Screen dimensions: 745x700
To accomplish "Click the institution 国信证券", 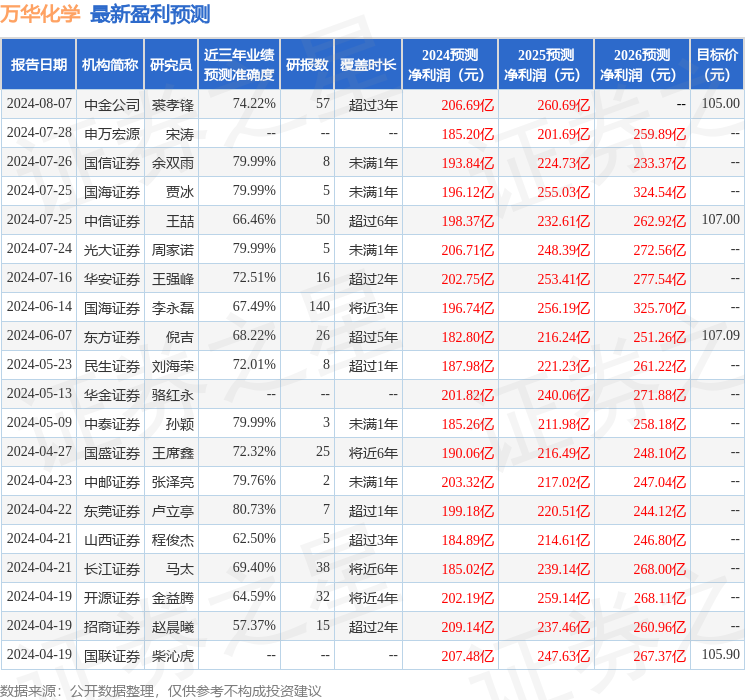I will [112, 163].
